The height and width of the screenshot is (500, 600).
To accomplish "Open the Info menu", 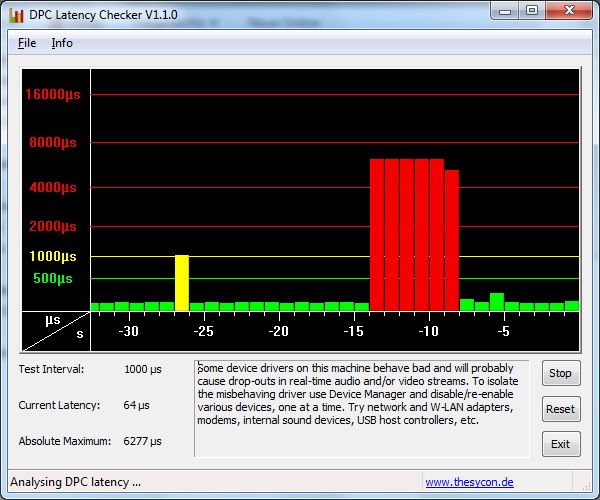I will (62, 43).
